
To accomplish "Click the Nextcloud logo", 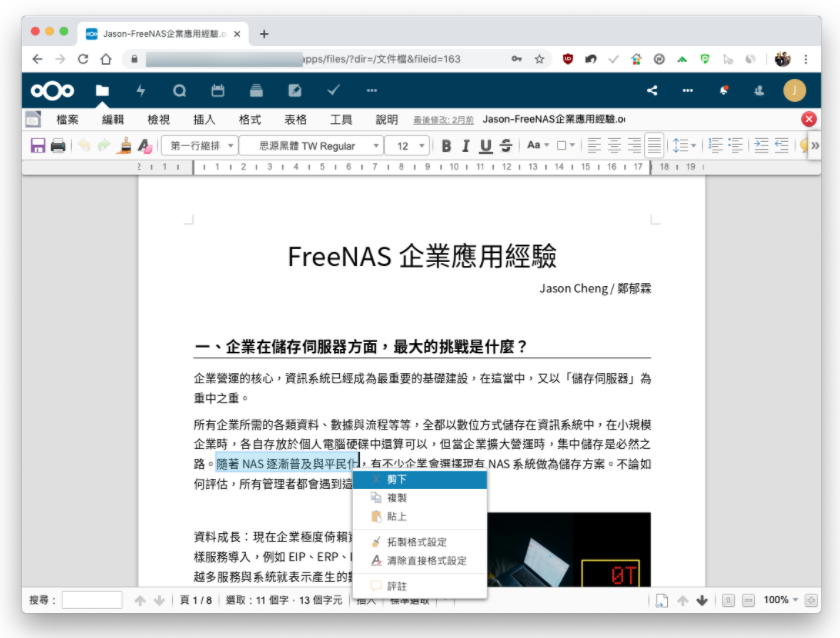I will pos(52,91).
